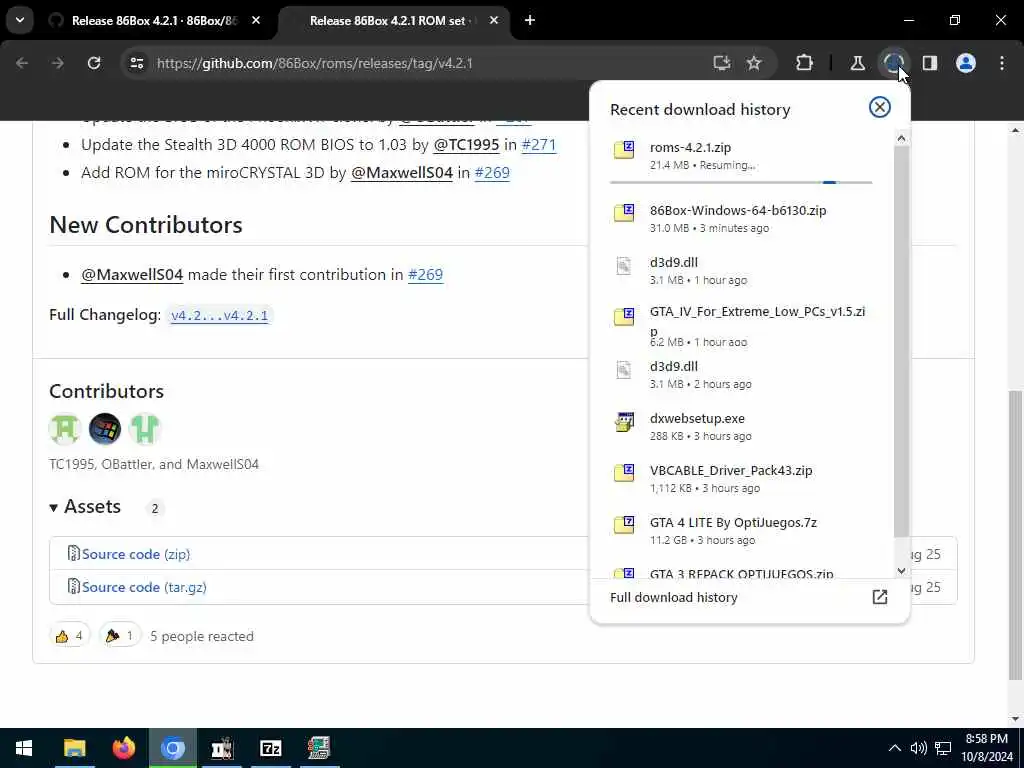Image resolution: width=1024 pixels, height=768 pixels.
Task: Bookmark this page with the star icon
Action: [754, 63]
